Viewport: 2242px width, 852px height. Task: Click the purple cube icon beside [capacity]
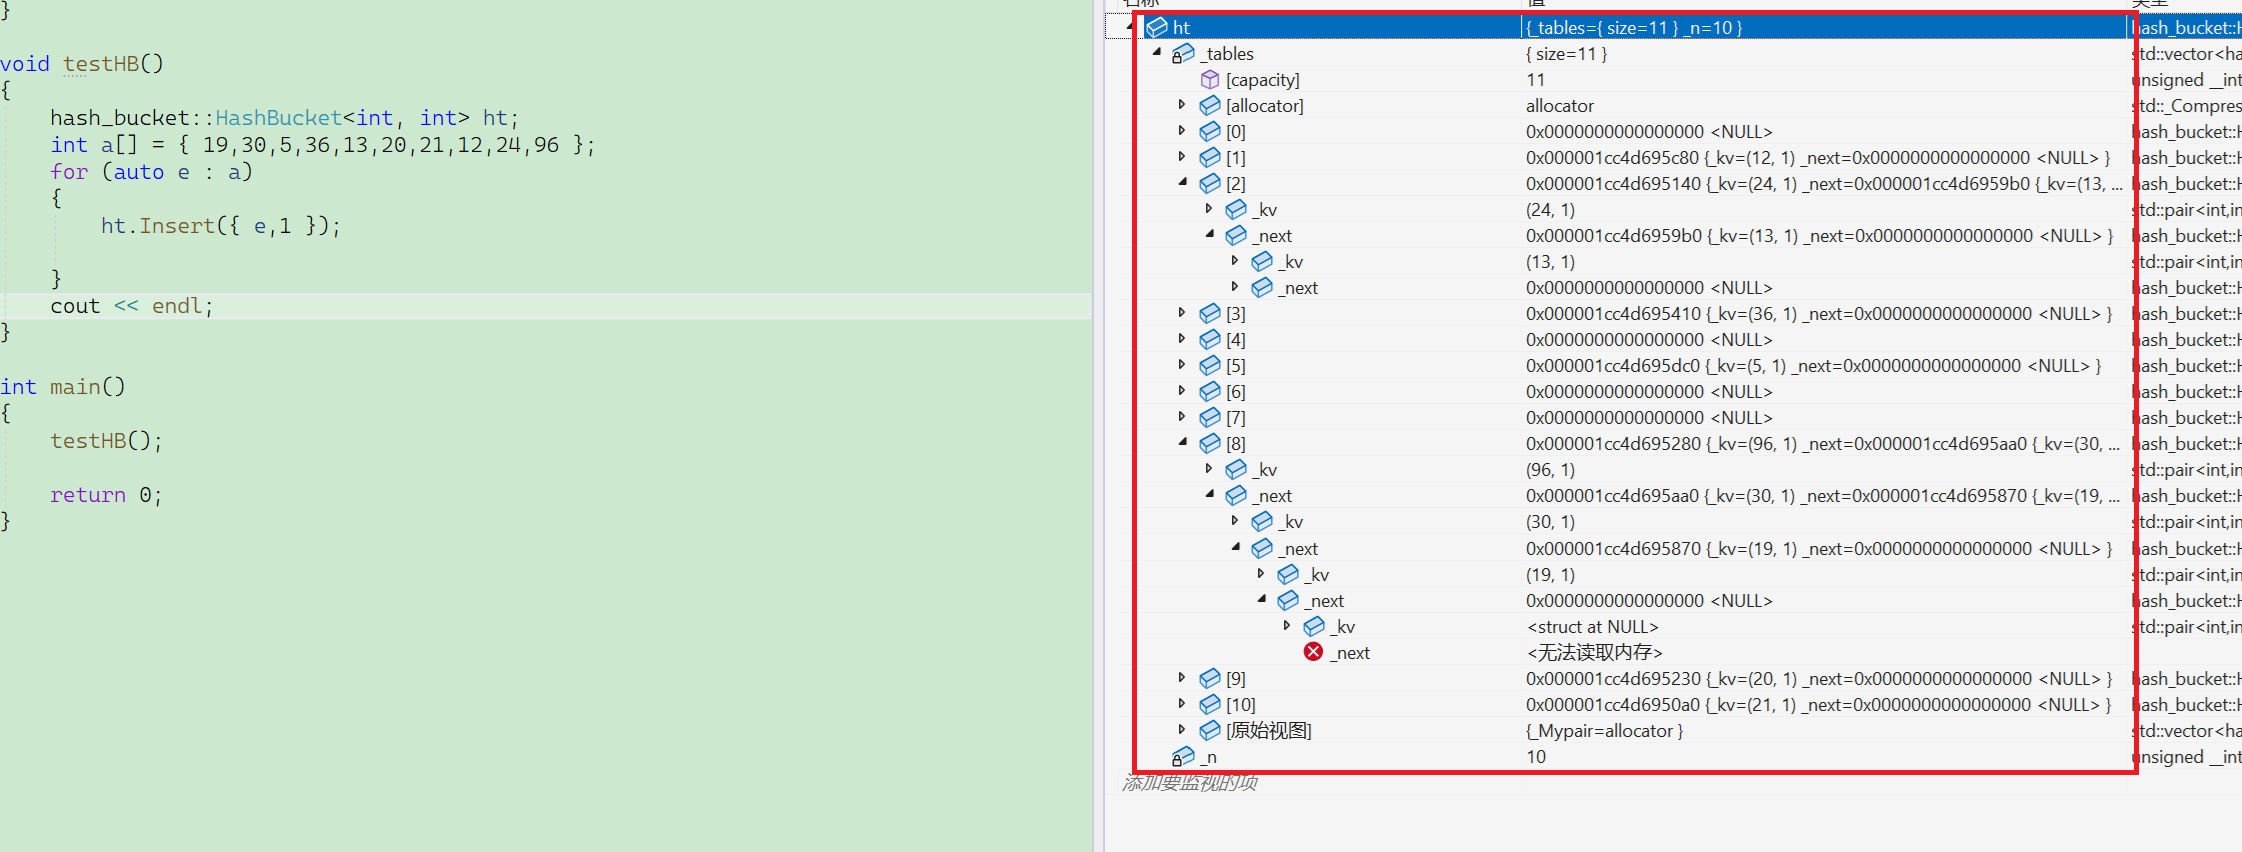click(1210, 79)
